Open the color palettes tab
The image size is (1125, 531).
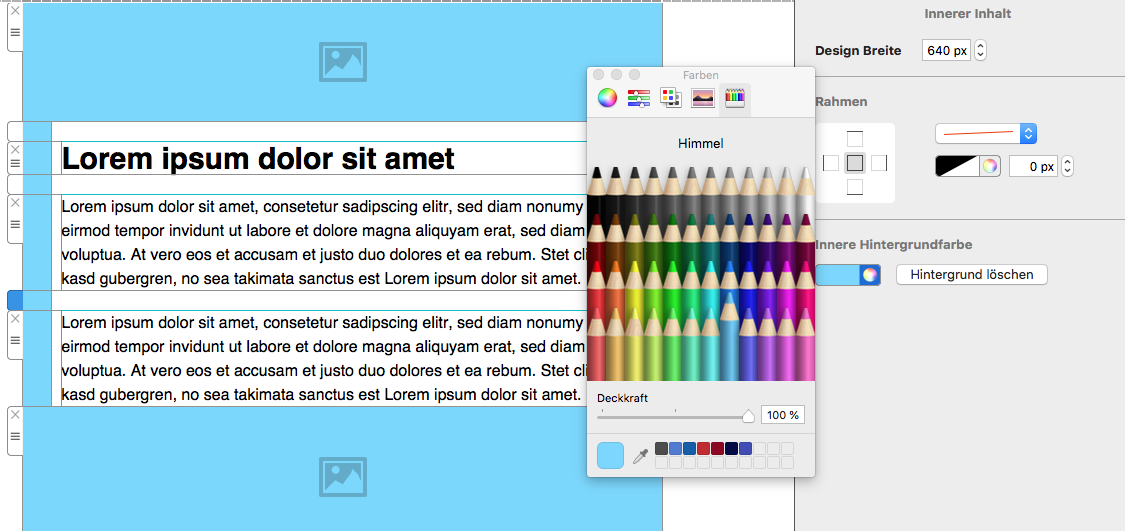click(x=671, y=98)
